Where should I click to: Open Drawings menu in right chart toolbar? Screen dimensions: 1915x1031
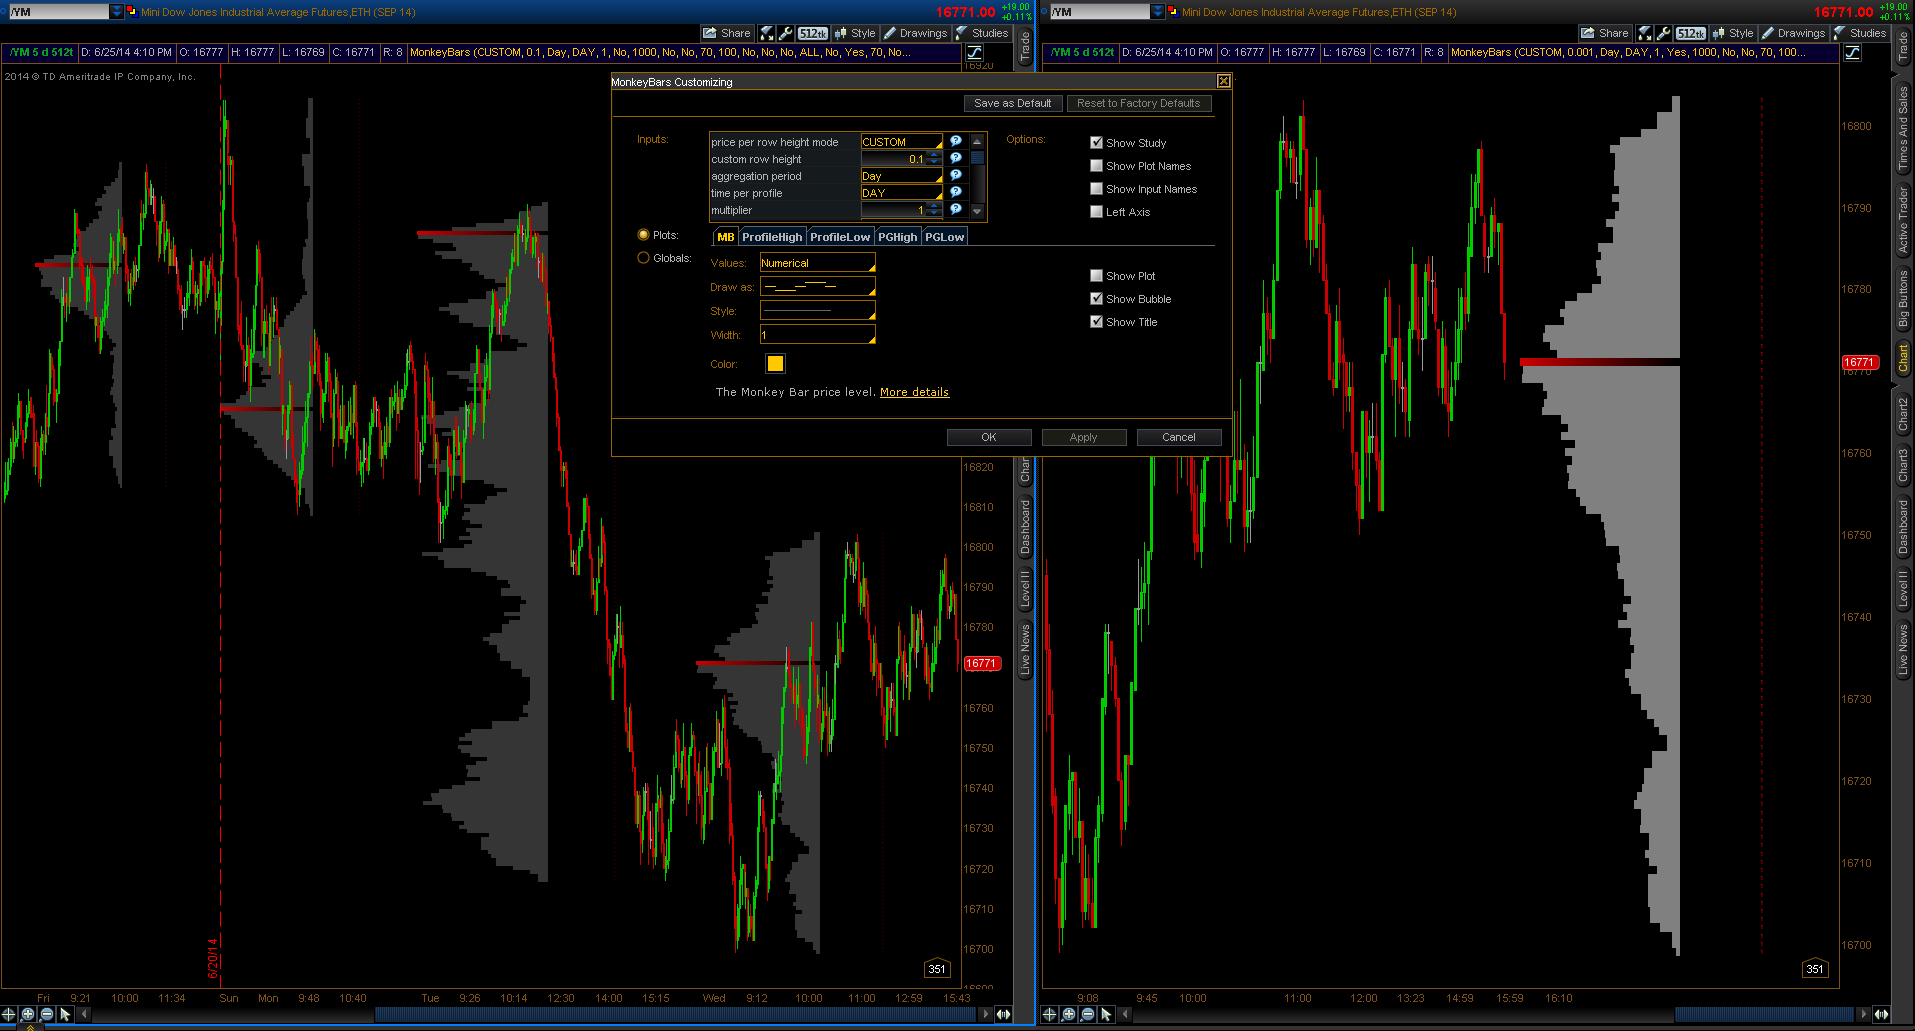(1793, 33)
